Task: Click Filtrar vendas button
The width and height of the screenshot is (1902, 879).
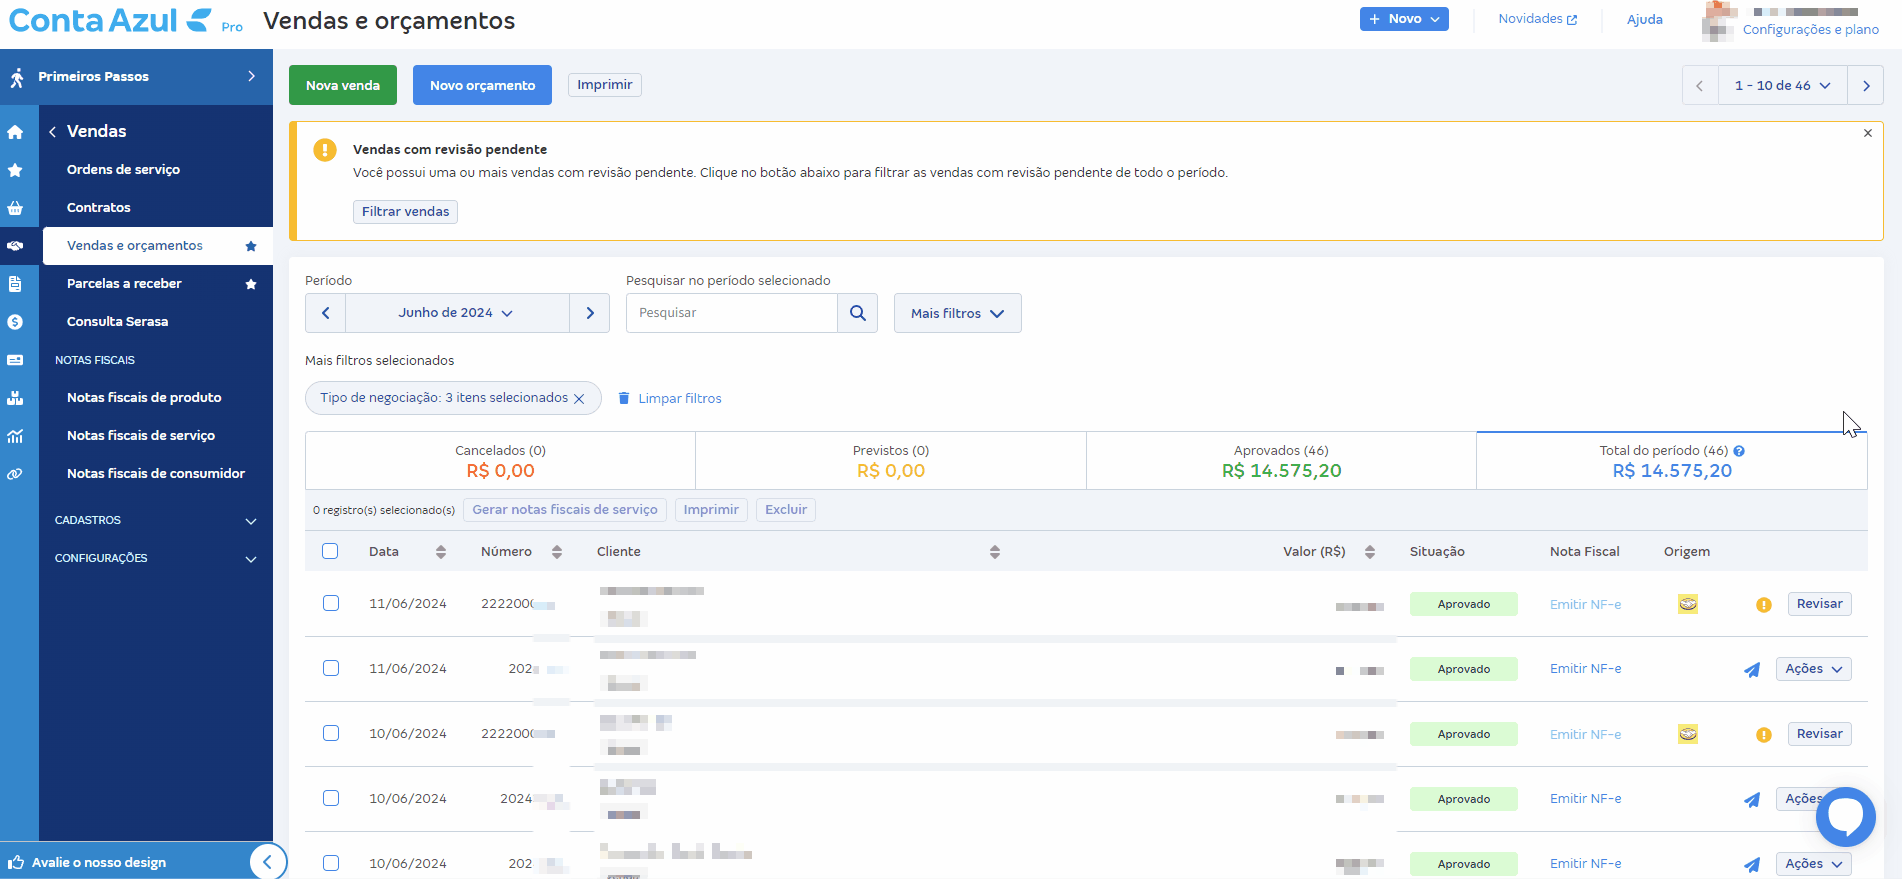Action: [x=405, y=212]
